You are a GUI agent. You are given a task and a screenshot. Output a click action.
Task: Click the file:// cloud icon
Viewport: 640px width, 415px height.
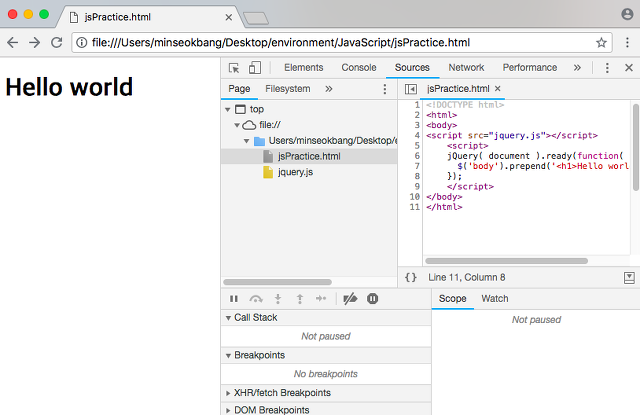point(249,125)
